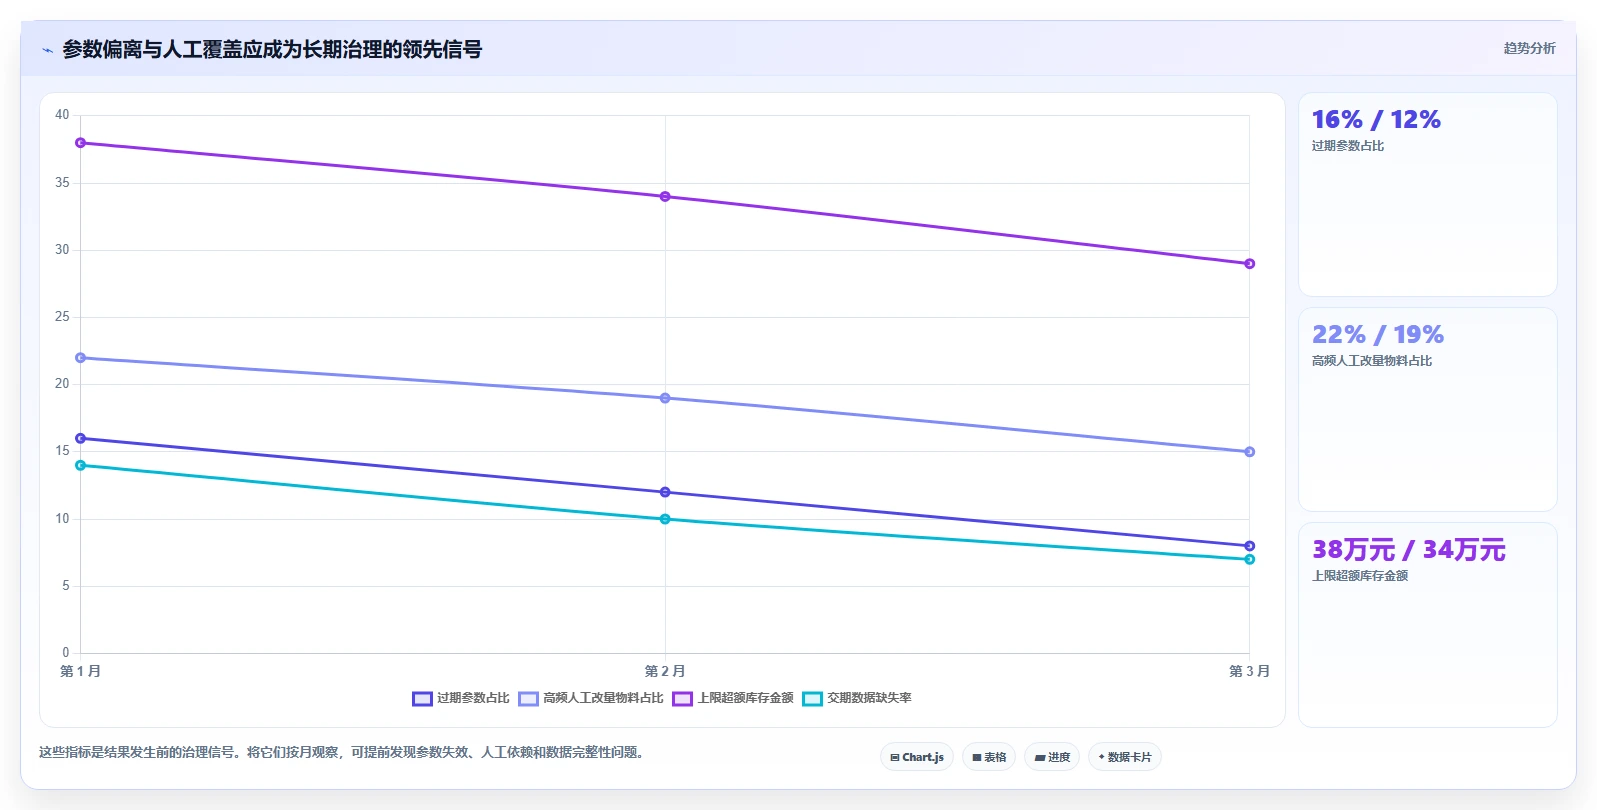
Task: Click the 22% / 19% value card
Action: pos(1427,410)
